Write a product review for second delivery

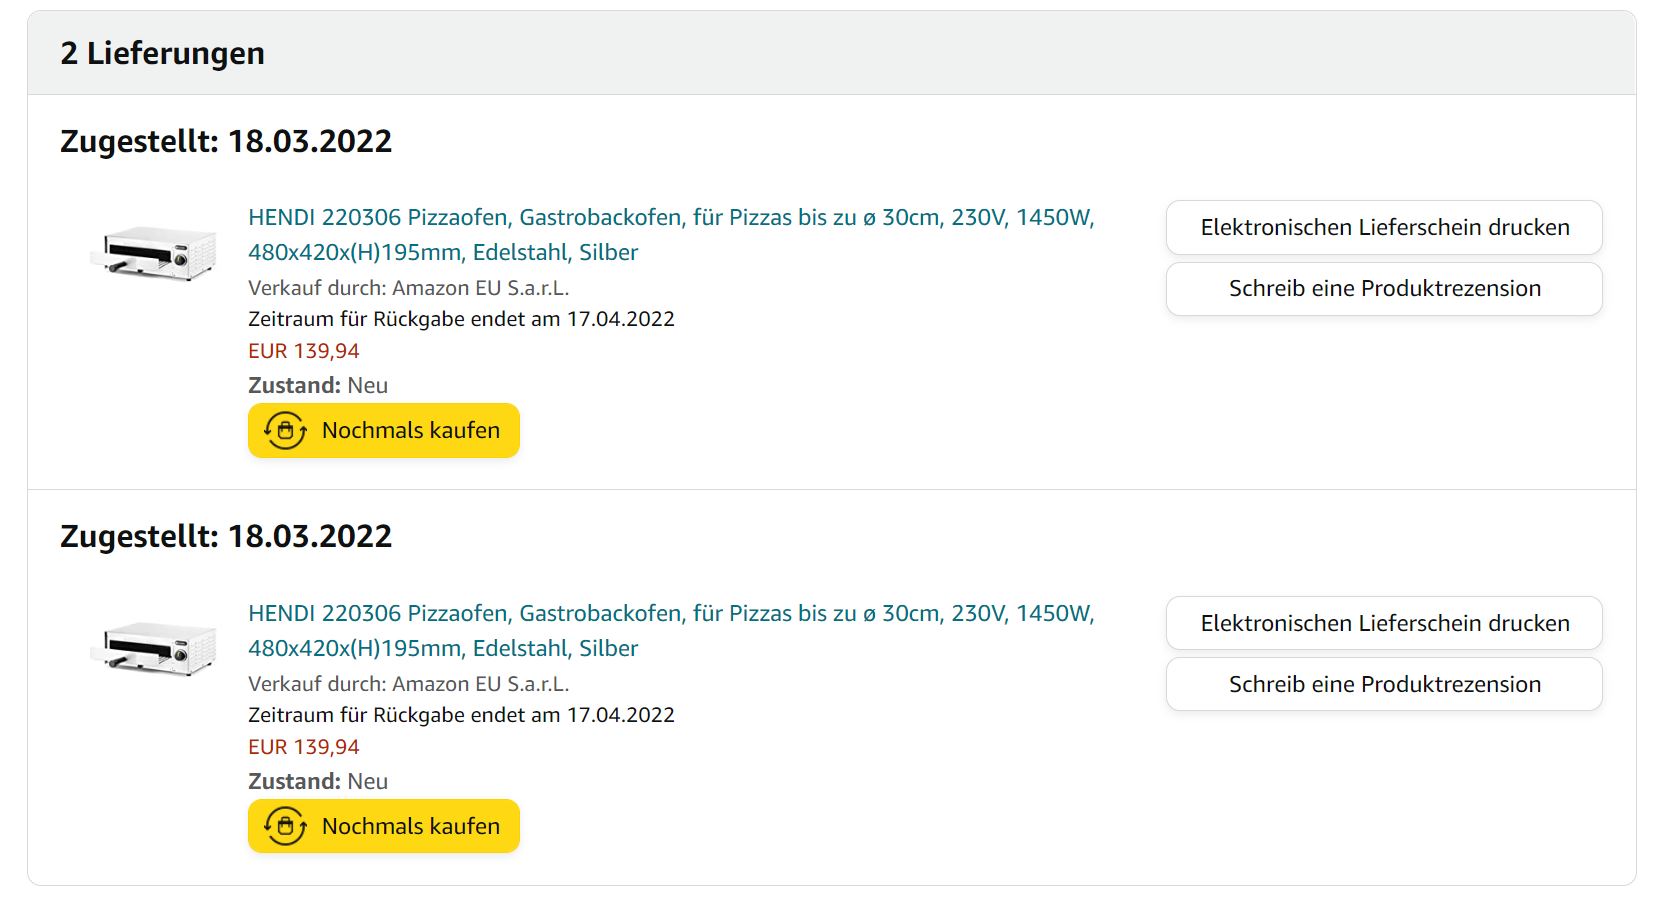(1384, 685)
